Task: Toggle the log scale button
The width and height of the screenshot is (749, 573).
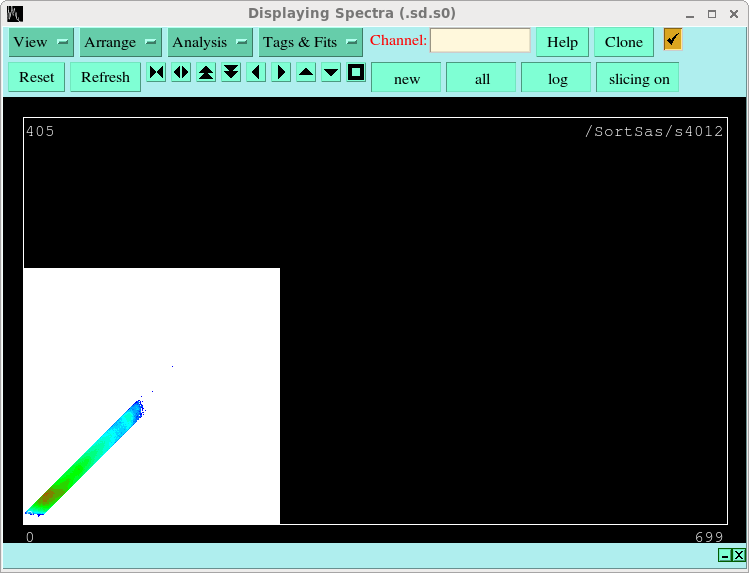Action: (556, 78)
